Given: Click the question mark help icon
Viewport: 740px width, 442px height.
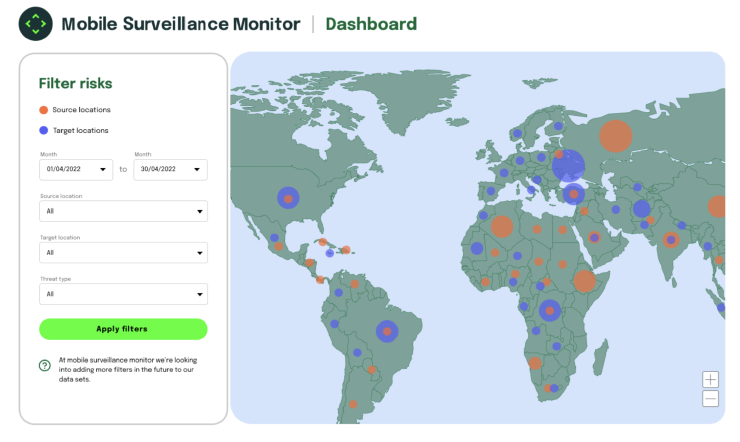Looking at the screenshot, I should point(45,365).
